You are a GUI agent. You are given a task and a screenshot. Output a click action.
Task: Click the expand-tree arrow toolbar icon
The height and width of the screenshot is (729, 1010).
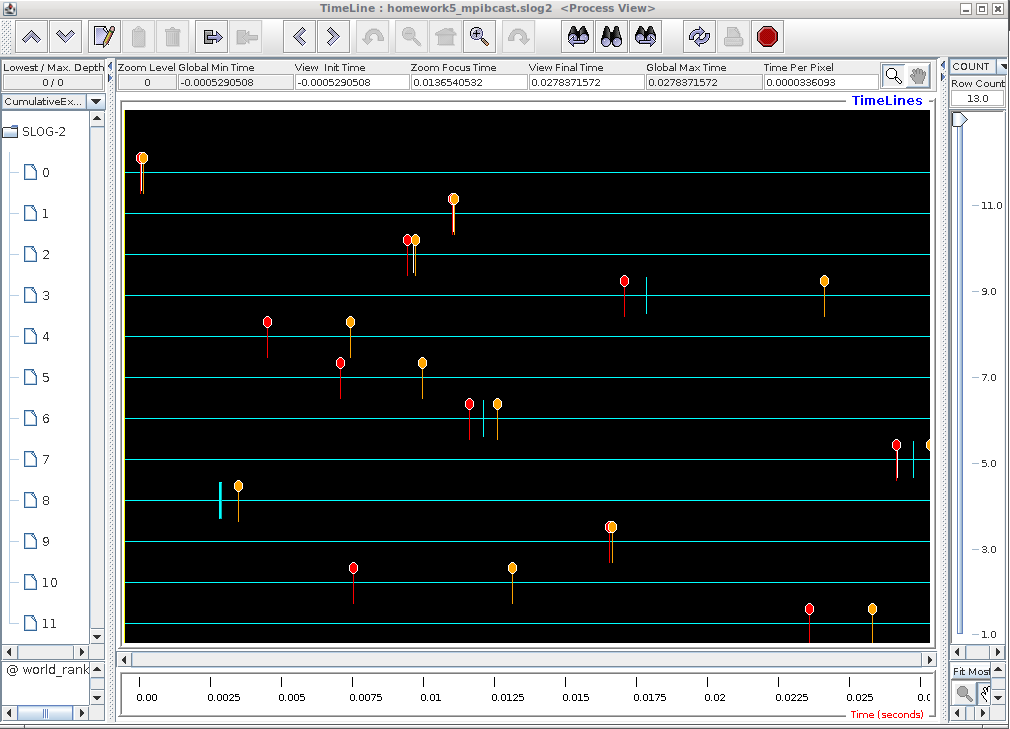[212, 37]
